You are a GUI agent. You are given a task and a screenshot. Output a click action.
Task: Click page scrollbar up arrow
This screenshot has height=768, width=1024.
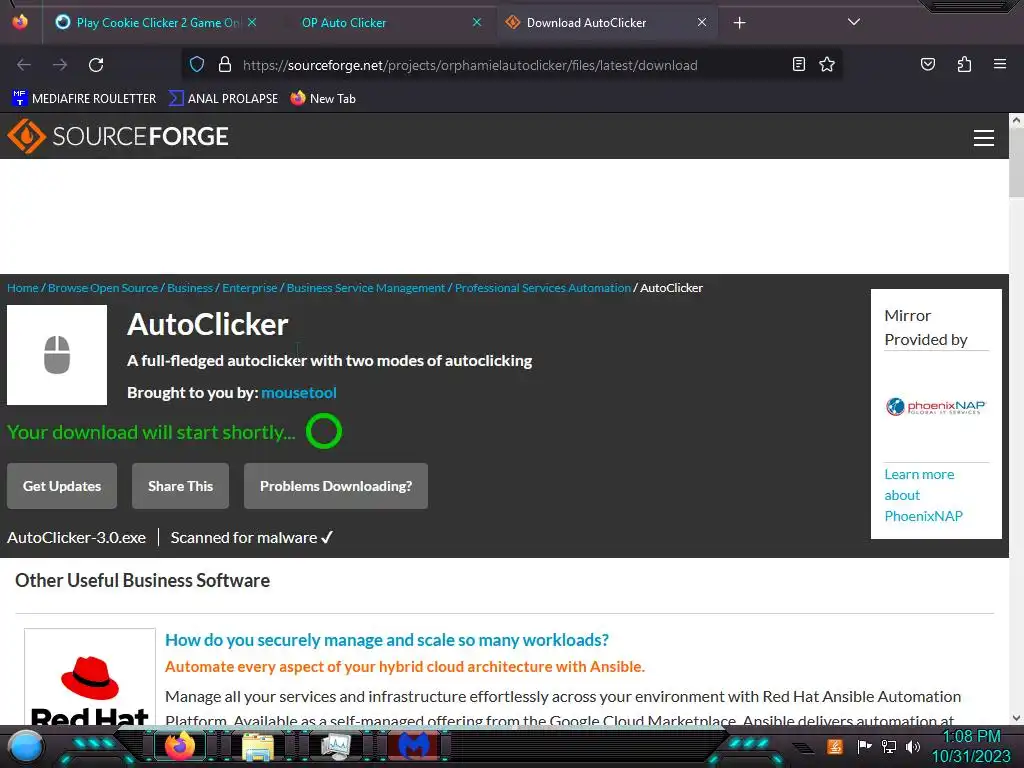coord(1016,120)
